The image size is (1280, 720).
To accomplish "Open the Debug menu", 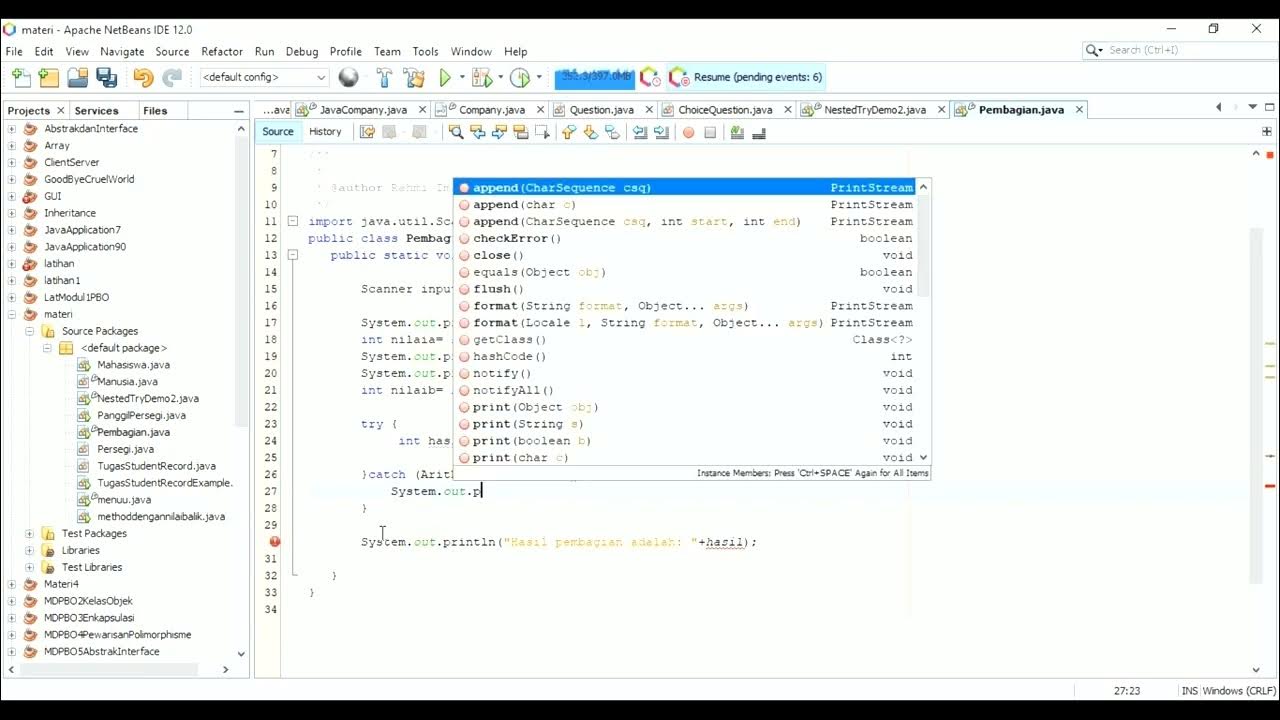I will tap(302, 51).
